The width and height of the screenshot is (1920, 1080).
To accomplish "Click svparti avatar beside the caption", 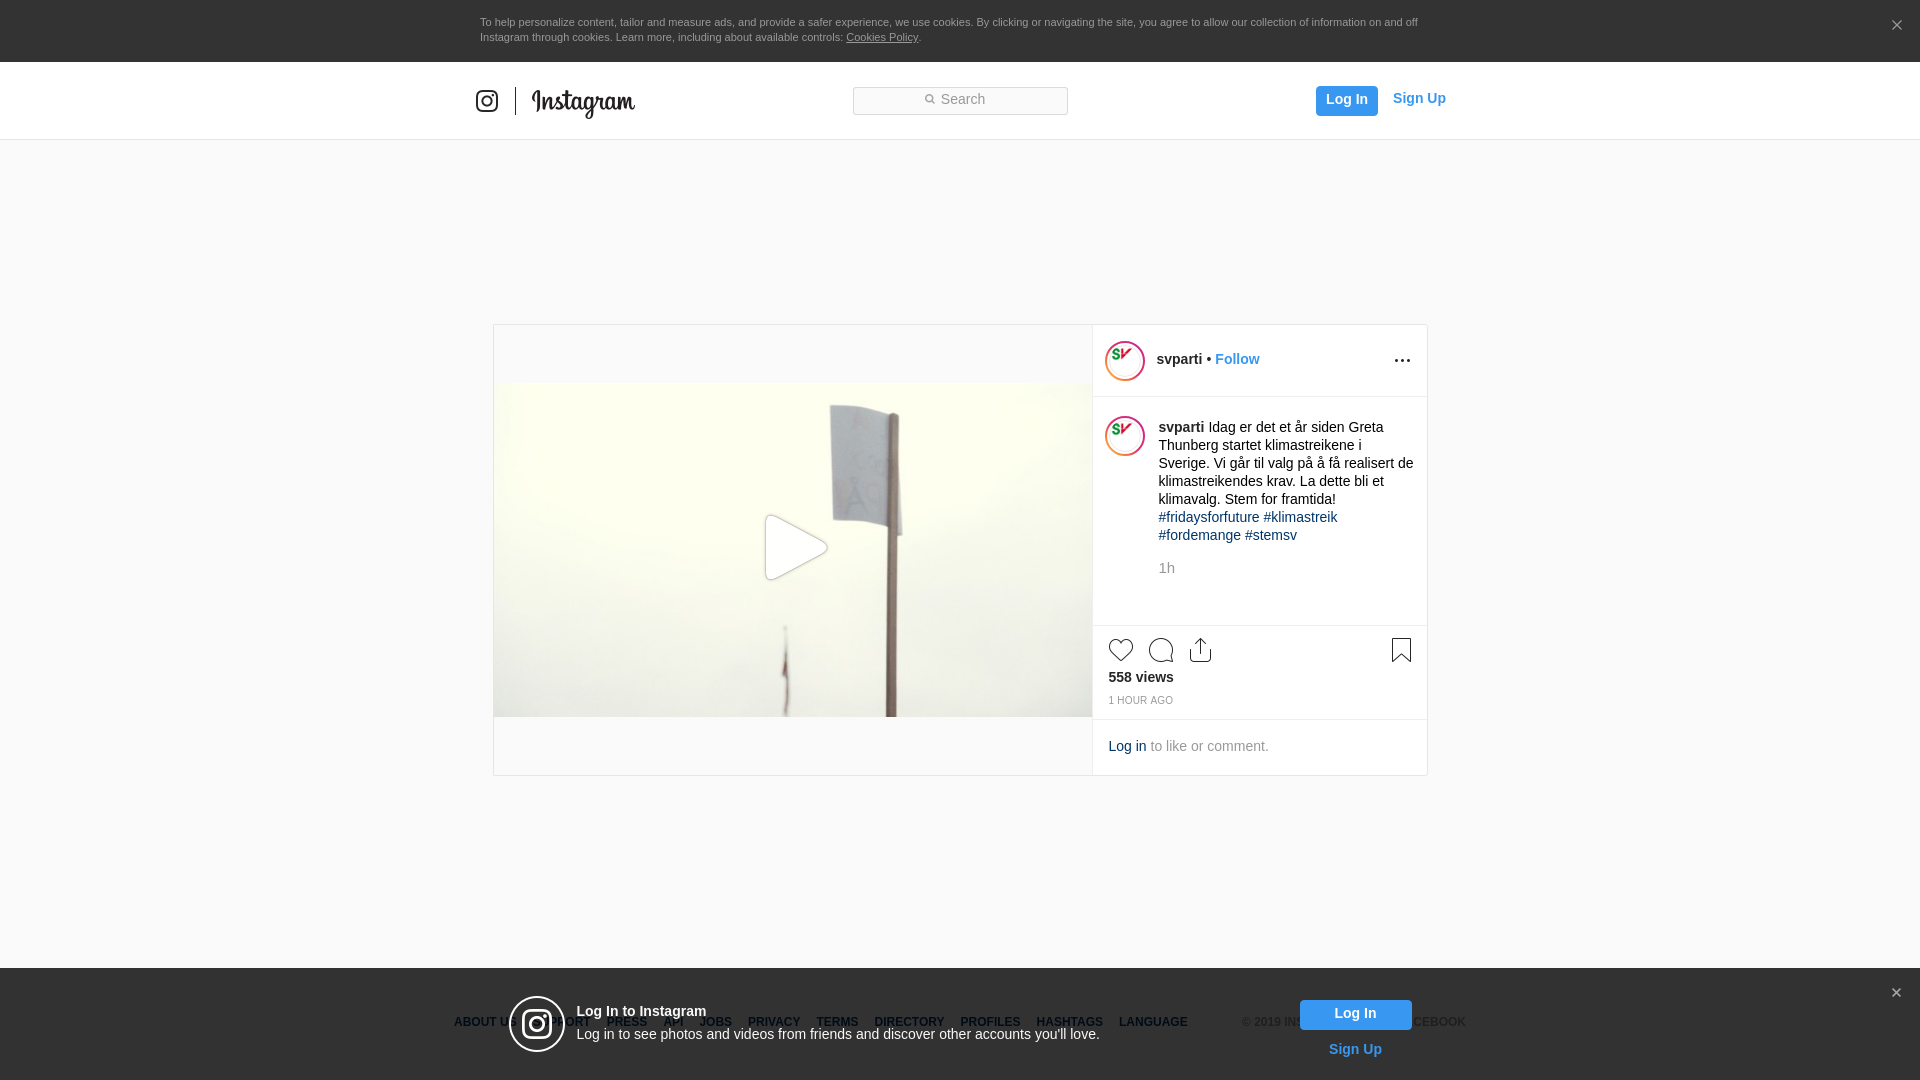I will click(1125, 436).
